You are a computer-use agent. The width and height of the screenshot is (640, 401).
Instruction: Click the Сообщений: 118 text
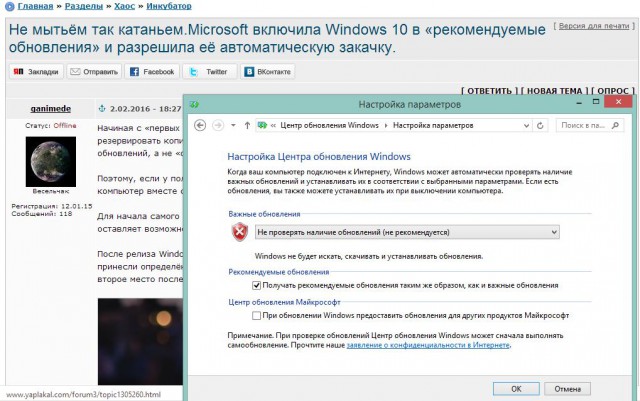[x=42, y=214]
